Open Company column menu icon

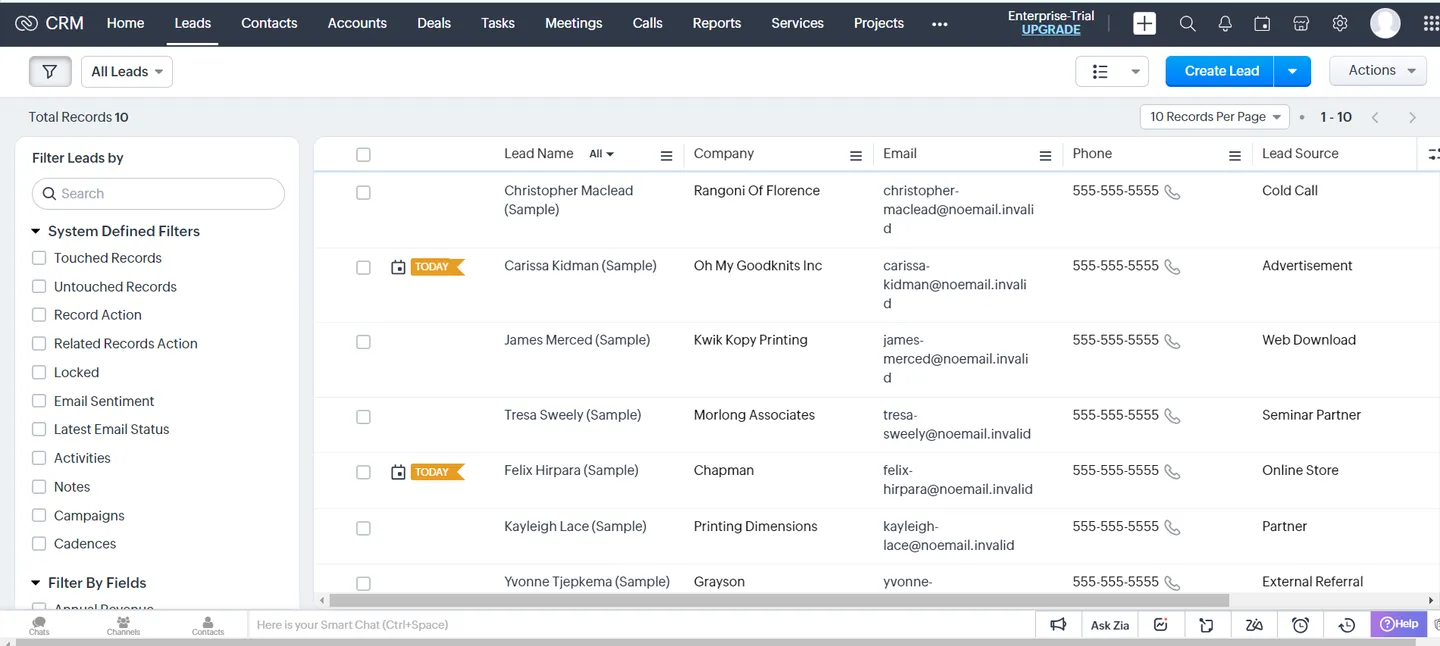point(856,155)
